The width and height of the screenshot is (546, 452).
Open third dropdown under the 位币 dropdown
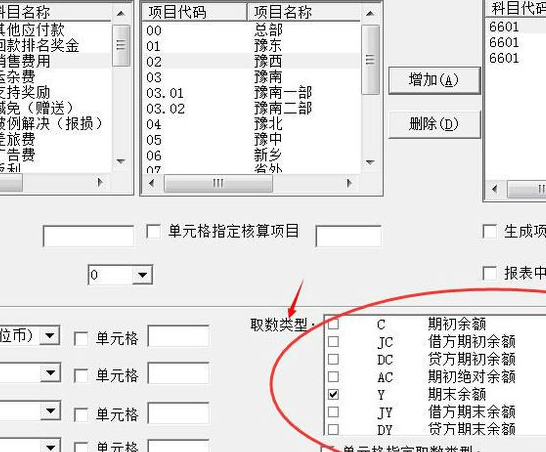(x=50, y=411)
